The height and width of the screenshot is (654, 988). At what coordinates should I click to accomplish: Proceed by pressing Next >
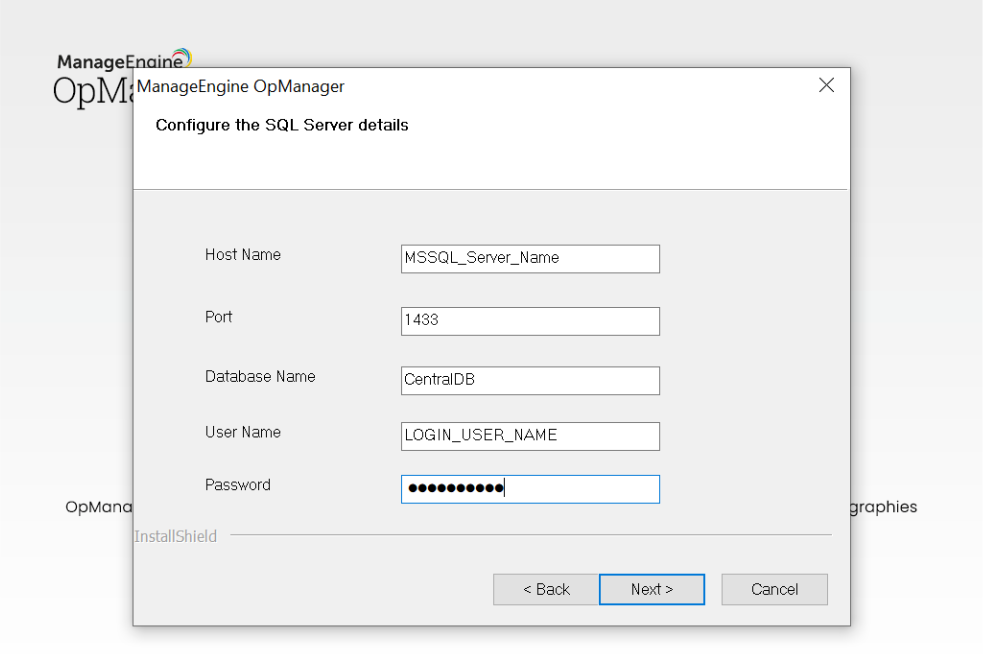point(652,590)
